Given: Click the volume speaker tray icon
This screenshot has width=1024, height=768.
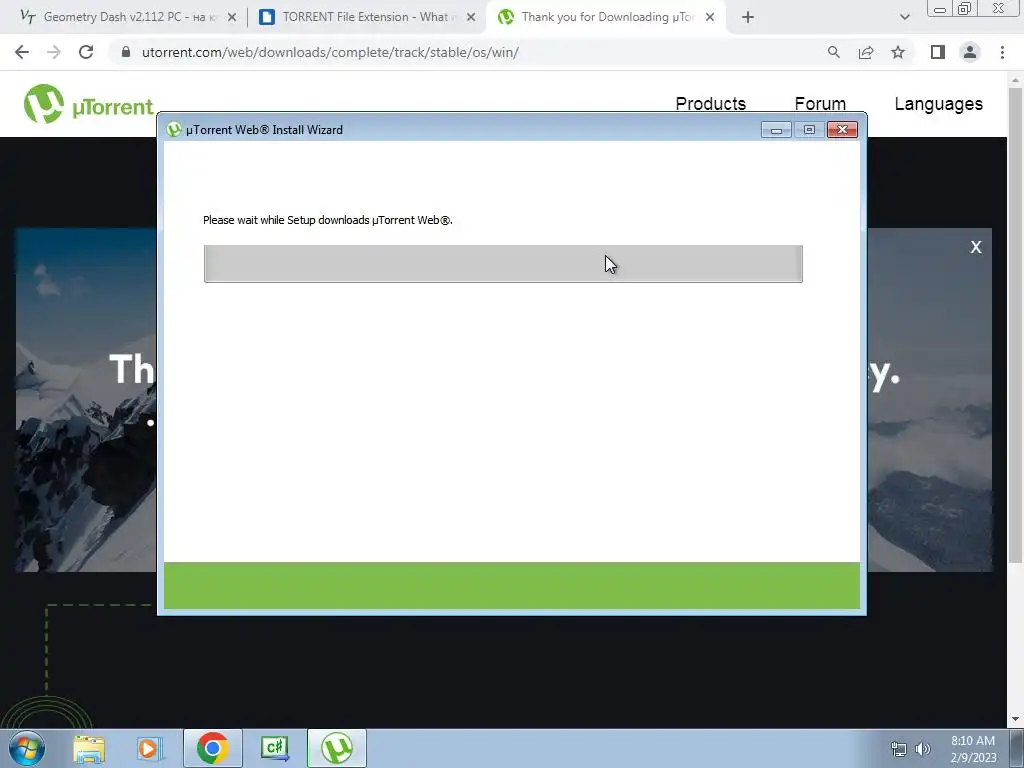Looking at the screenshot, I should pyautogui.click(x=923, y=749).
